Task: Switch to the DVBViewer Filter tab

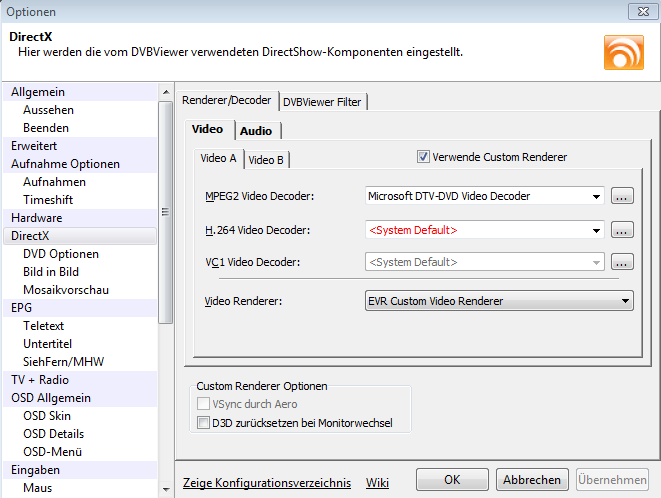Action: 322,102
